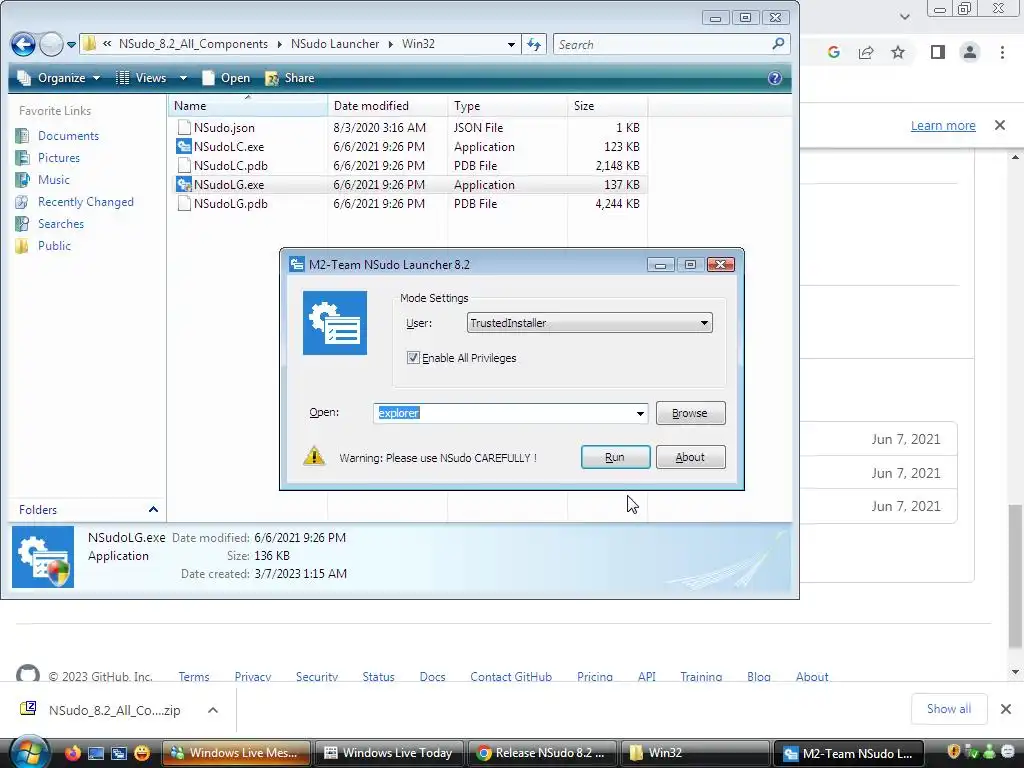This screenshot has height=768, width=1024.
Task: Click the Explorer back navigation arrow
Action: tap(23, 44)
